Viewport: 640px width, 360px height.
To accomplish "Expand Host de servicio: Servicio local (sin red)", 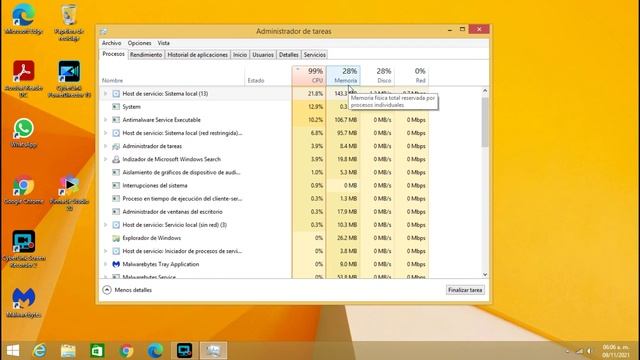I will click(106, 225).
